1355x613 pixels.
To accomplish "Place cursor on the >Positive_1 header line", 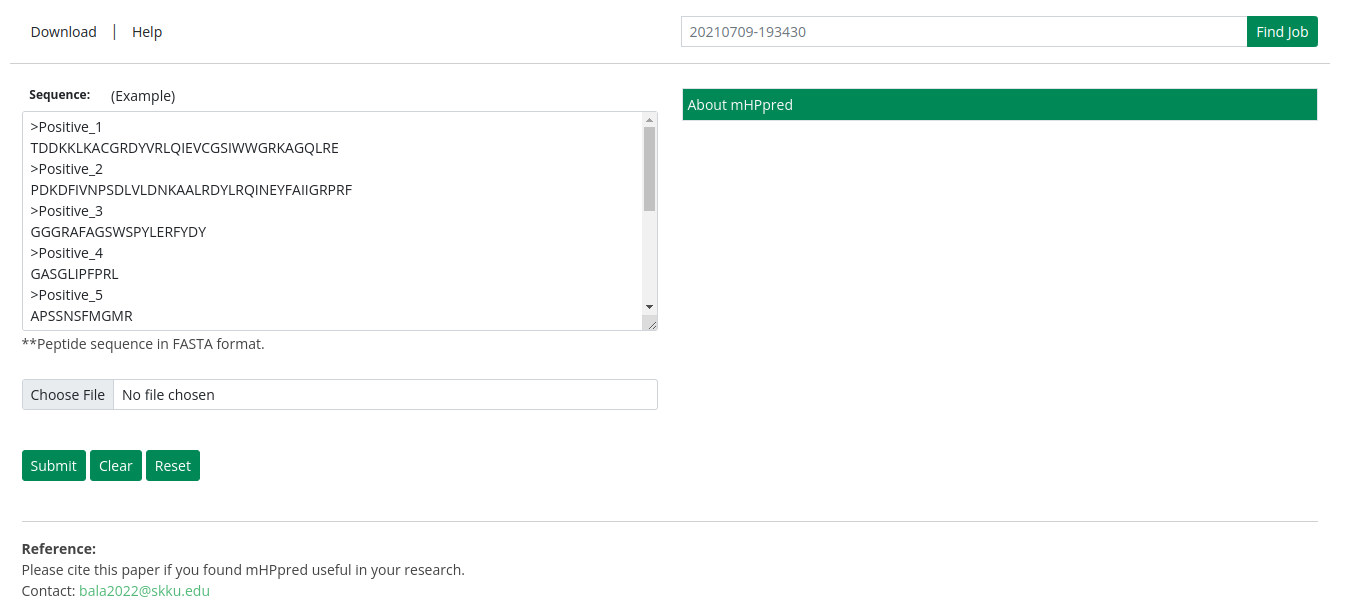I will pyautogui.click(x=67, y=127).
